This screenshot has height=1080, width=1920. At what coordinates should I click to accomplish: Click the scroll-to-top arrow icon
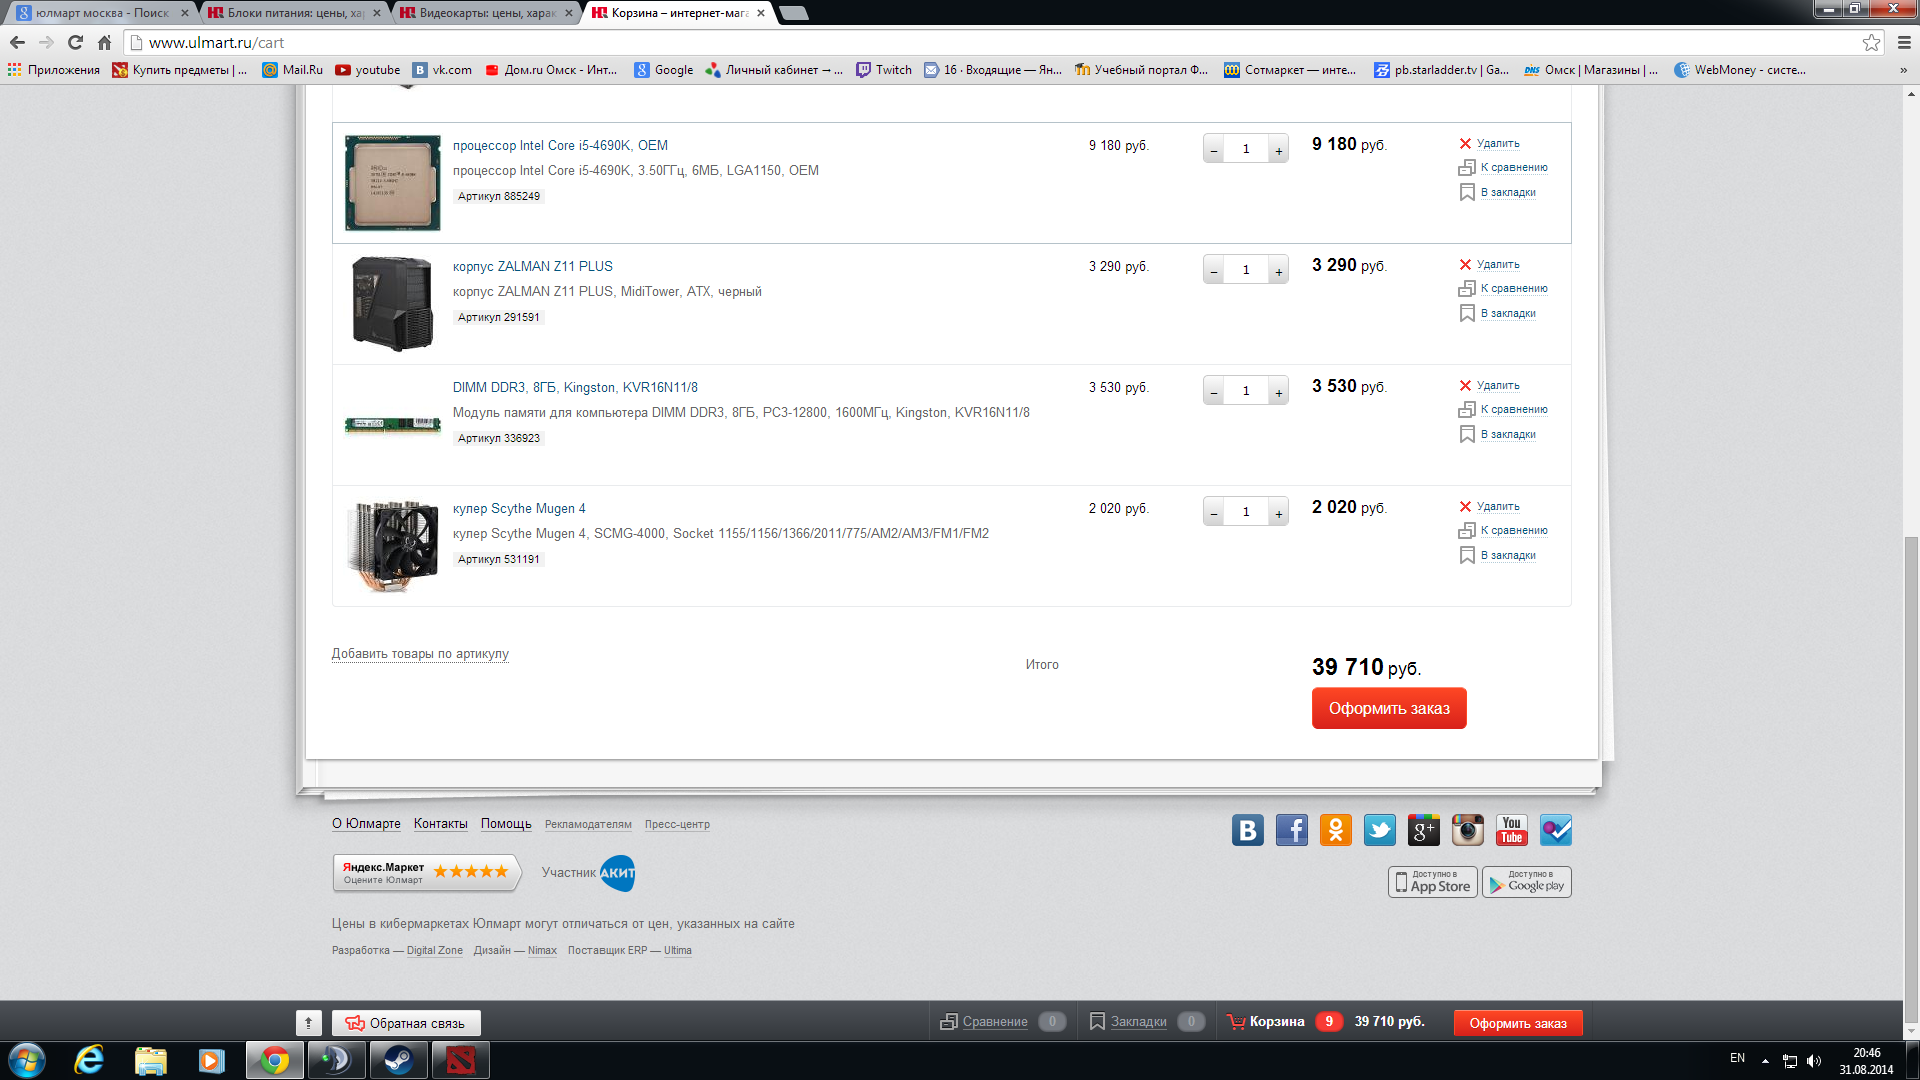pos(308,1023)
